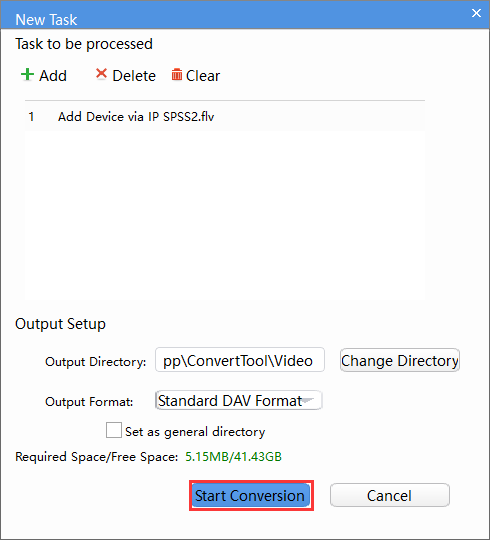Enable the Set as general directory checkbox
The width and height of the screenshot is (490, 540).
coord(114,430)
